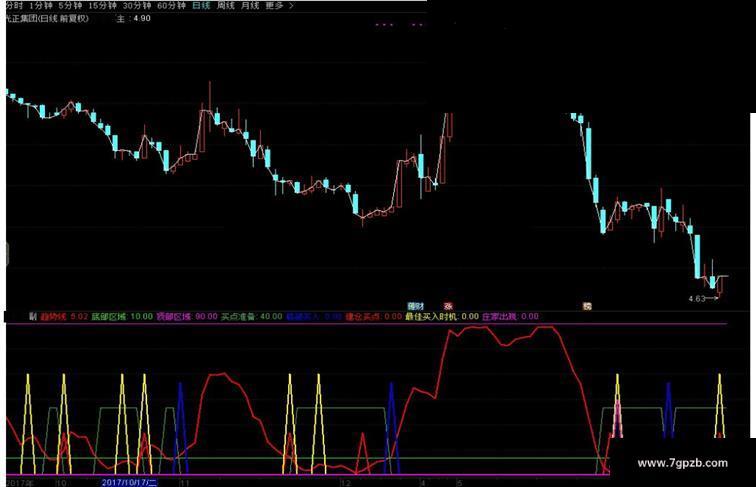Open the 更多 periods menu
Viewport: 756px width, 487px height.
(274, 6)
